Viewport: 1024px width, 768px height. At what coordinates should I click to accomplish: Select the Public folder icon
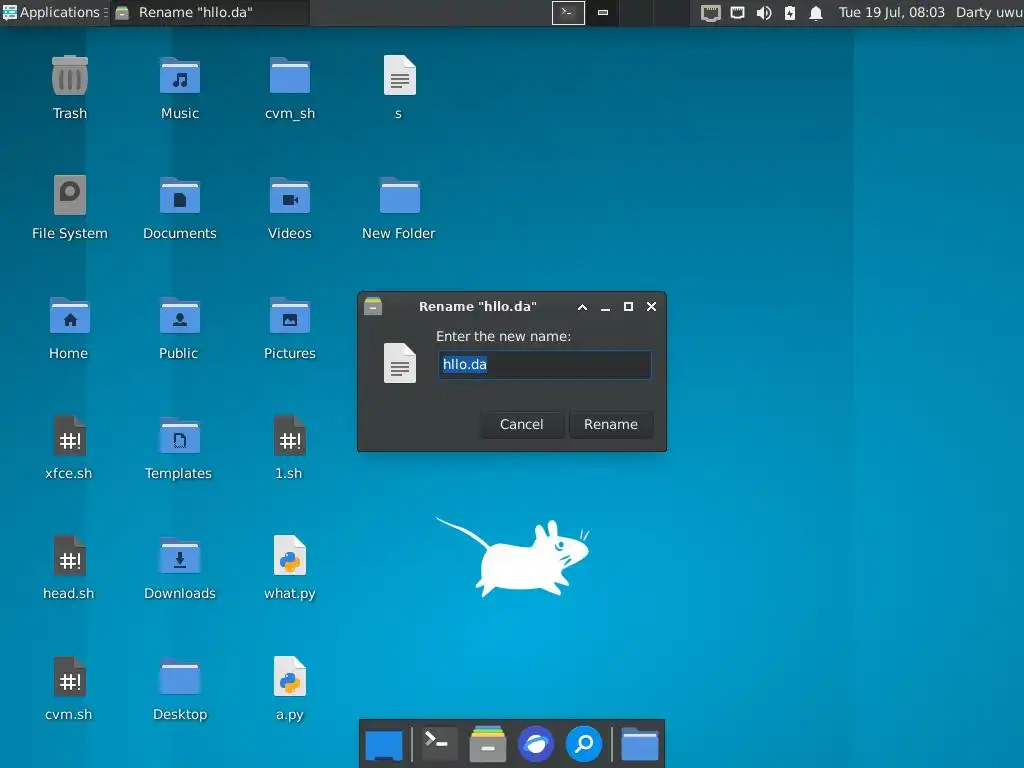click(180, 315)
